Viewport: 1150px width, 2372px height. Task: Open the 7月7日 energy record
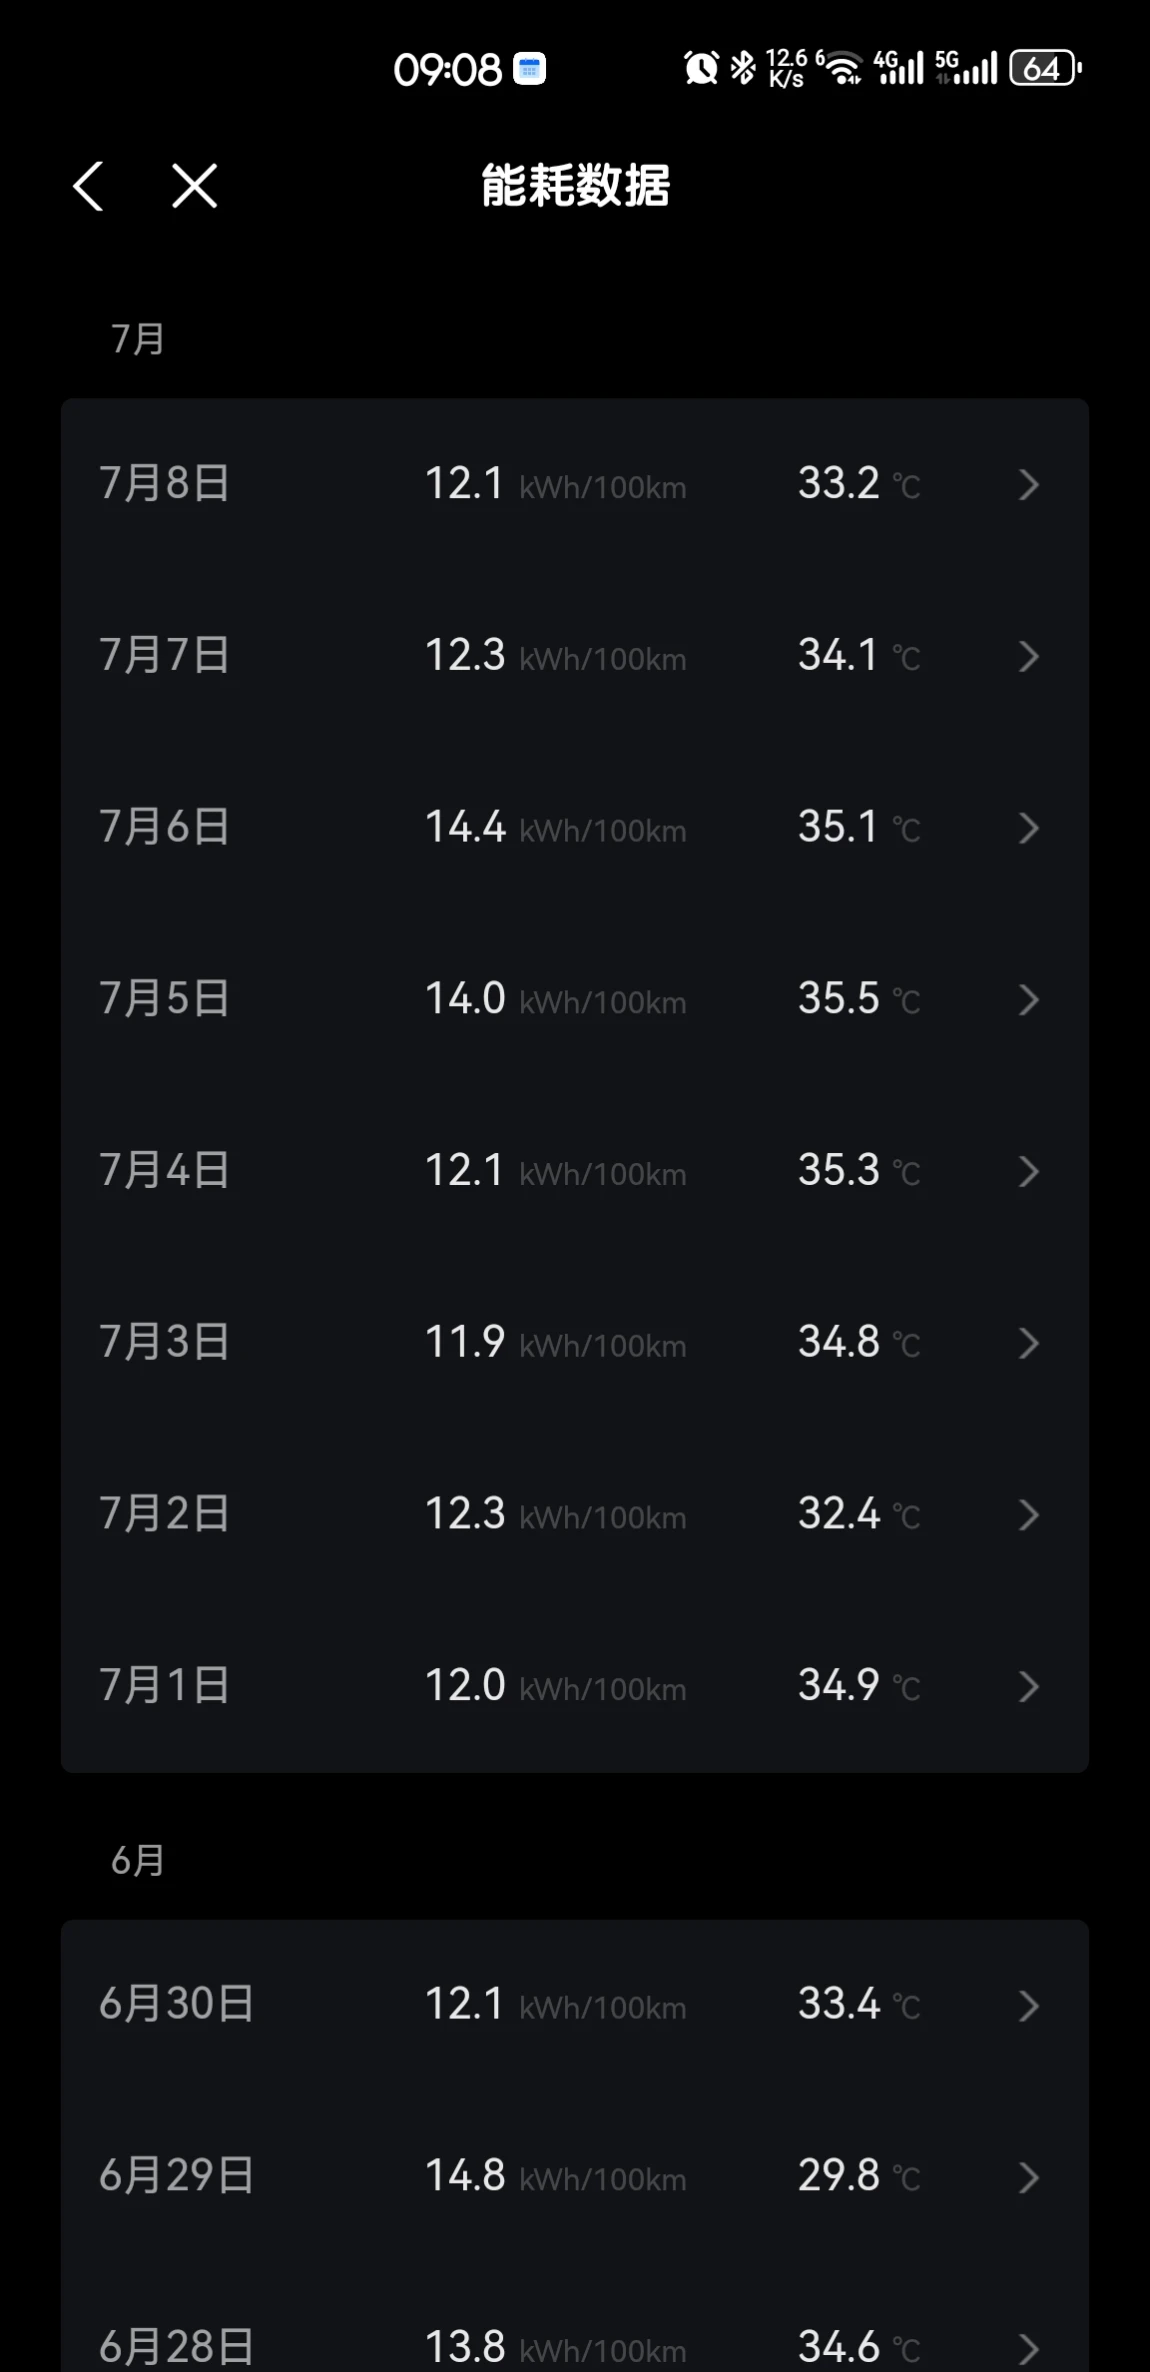pos(575,656)
